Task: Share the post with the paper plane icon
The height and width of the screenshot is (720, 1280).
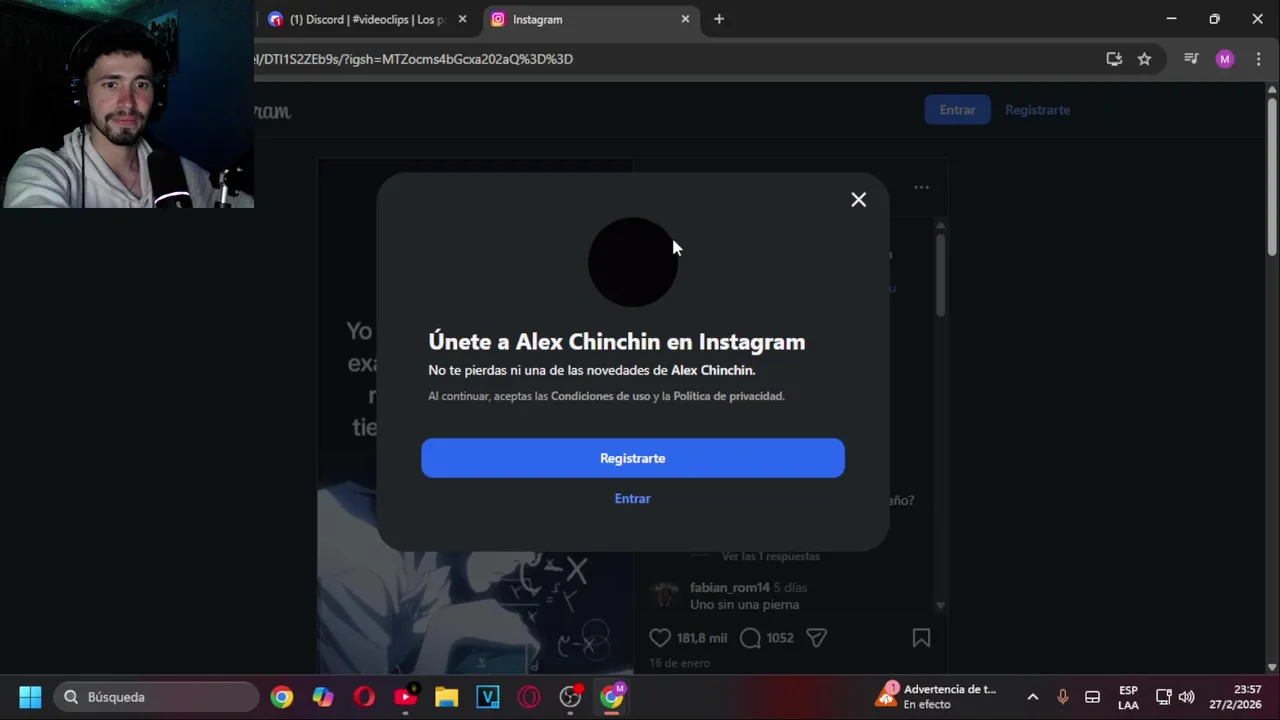Action: [x=816, y=638]
